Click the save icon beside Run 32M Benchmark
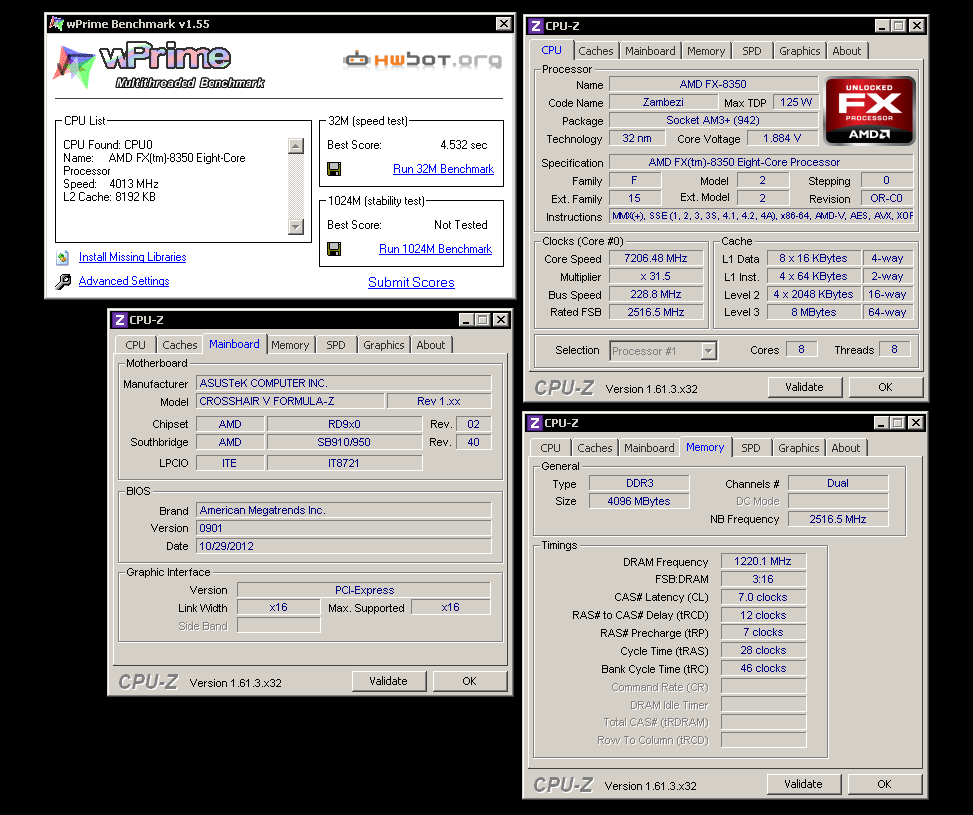Viewport: 973px width, 815px height. click(x=334, y=169)
